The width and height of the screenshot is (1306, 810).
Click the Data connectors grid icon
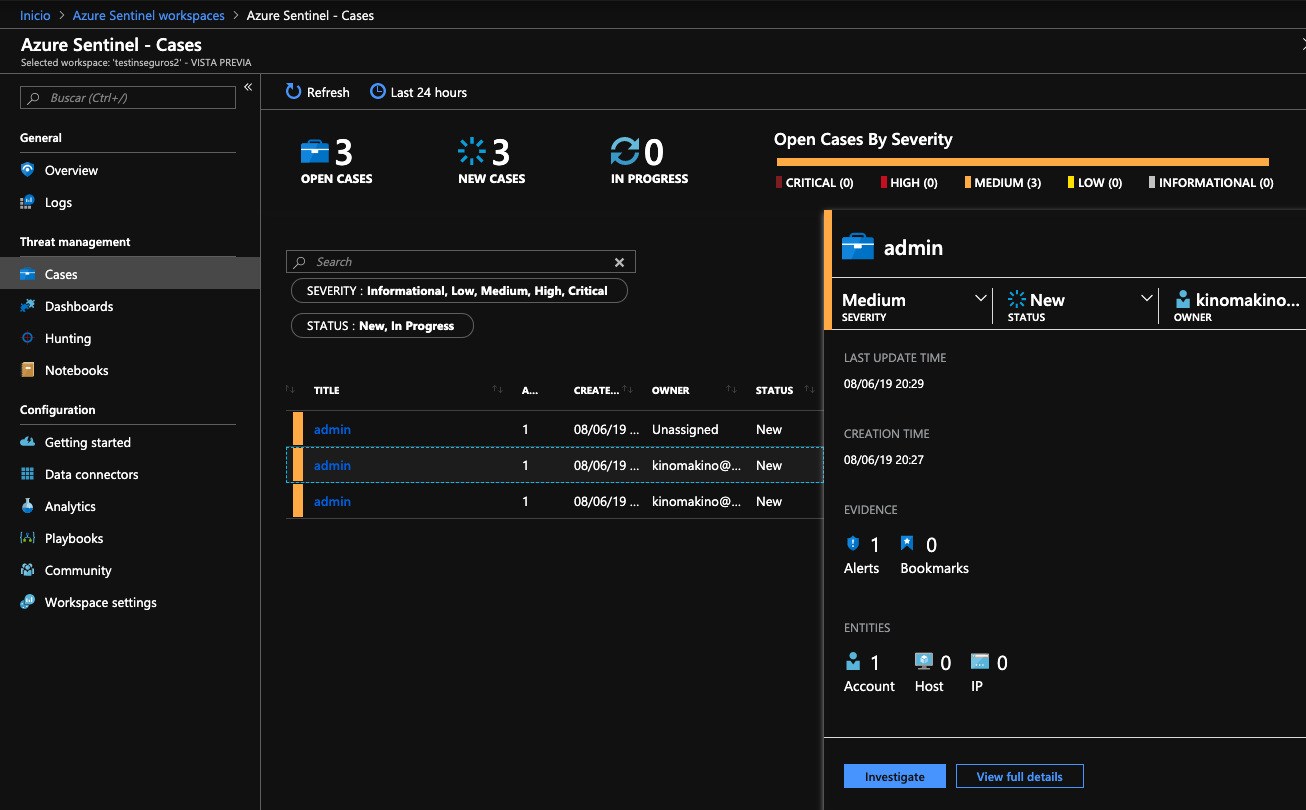27,474
